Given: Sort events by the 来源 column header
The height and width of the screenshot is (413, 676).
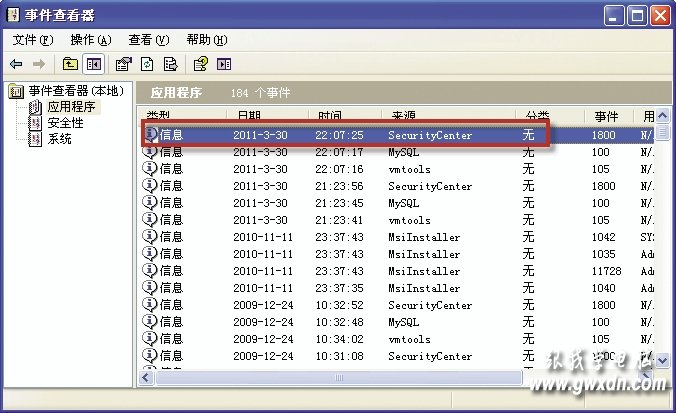Looking at the screenshot, I should click(x=403, y=116).
